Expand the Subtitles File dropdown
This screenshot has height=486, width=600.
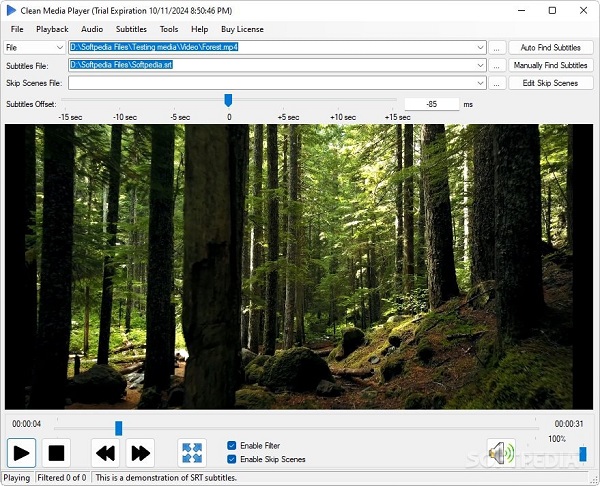(480, 65)
